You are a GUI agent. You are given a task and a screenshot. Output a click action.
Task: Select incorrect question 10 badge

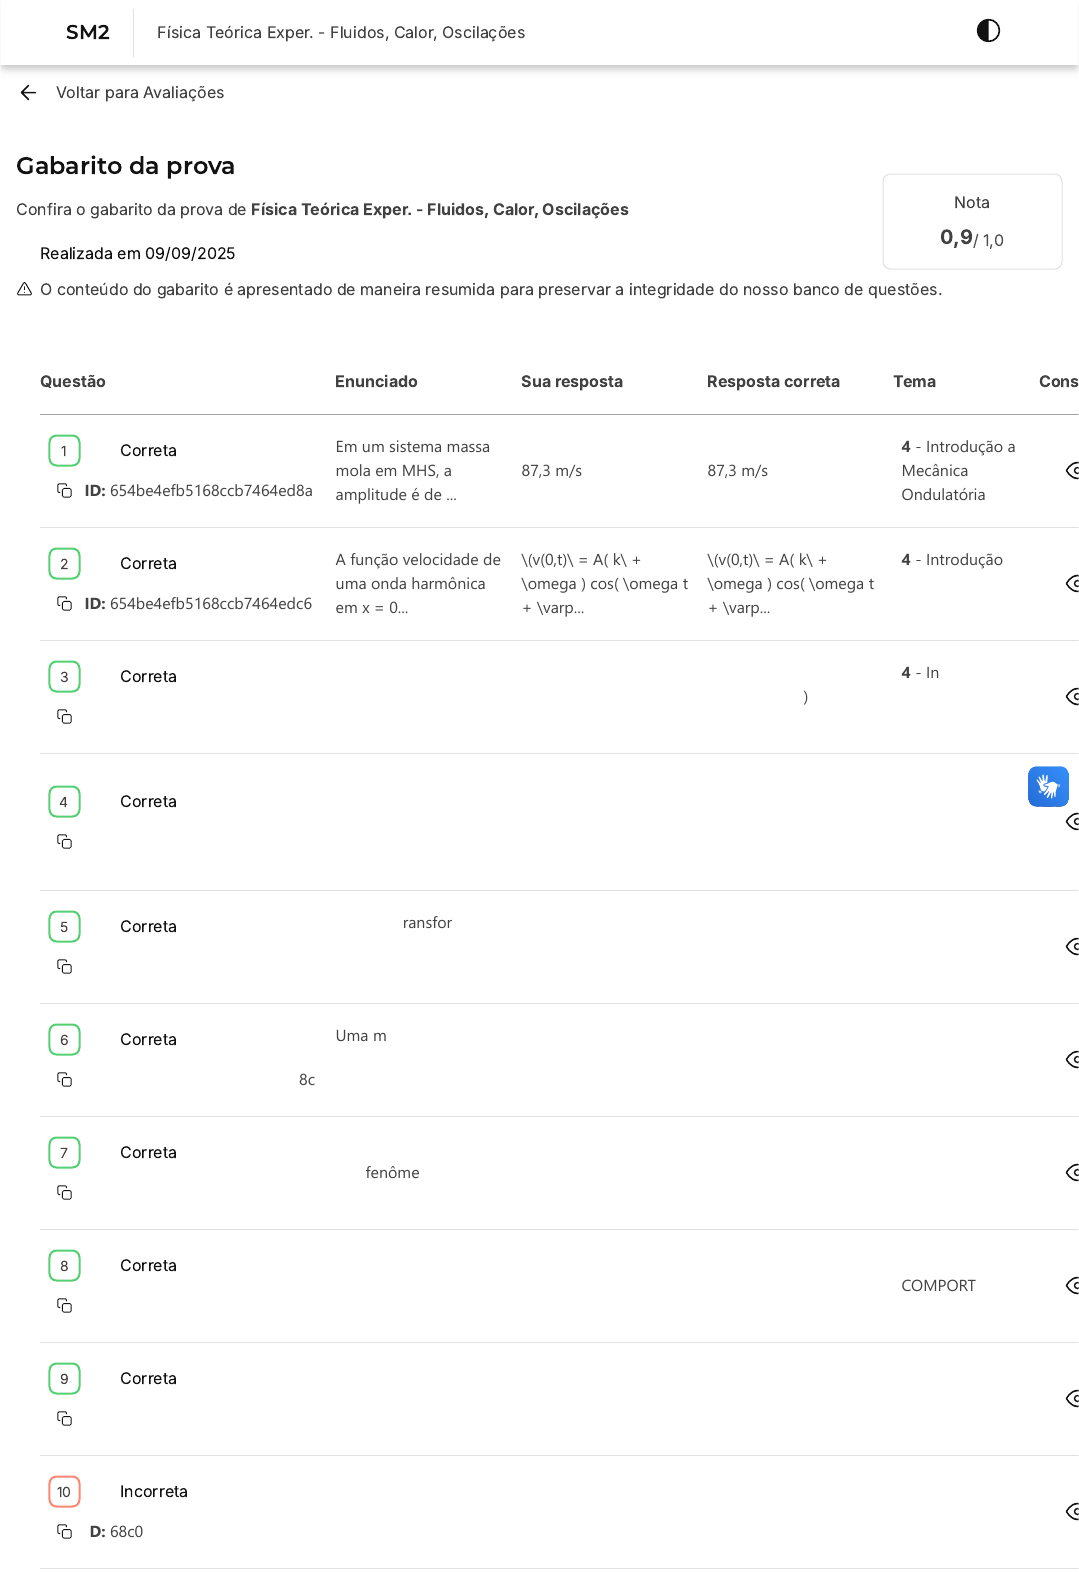tap(64, 1492)
